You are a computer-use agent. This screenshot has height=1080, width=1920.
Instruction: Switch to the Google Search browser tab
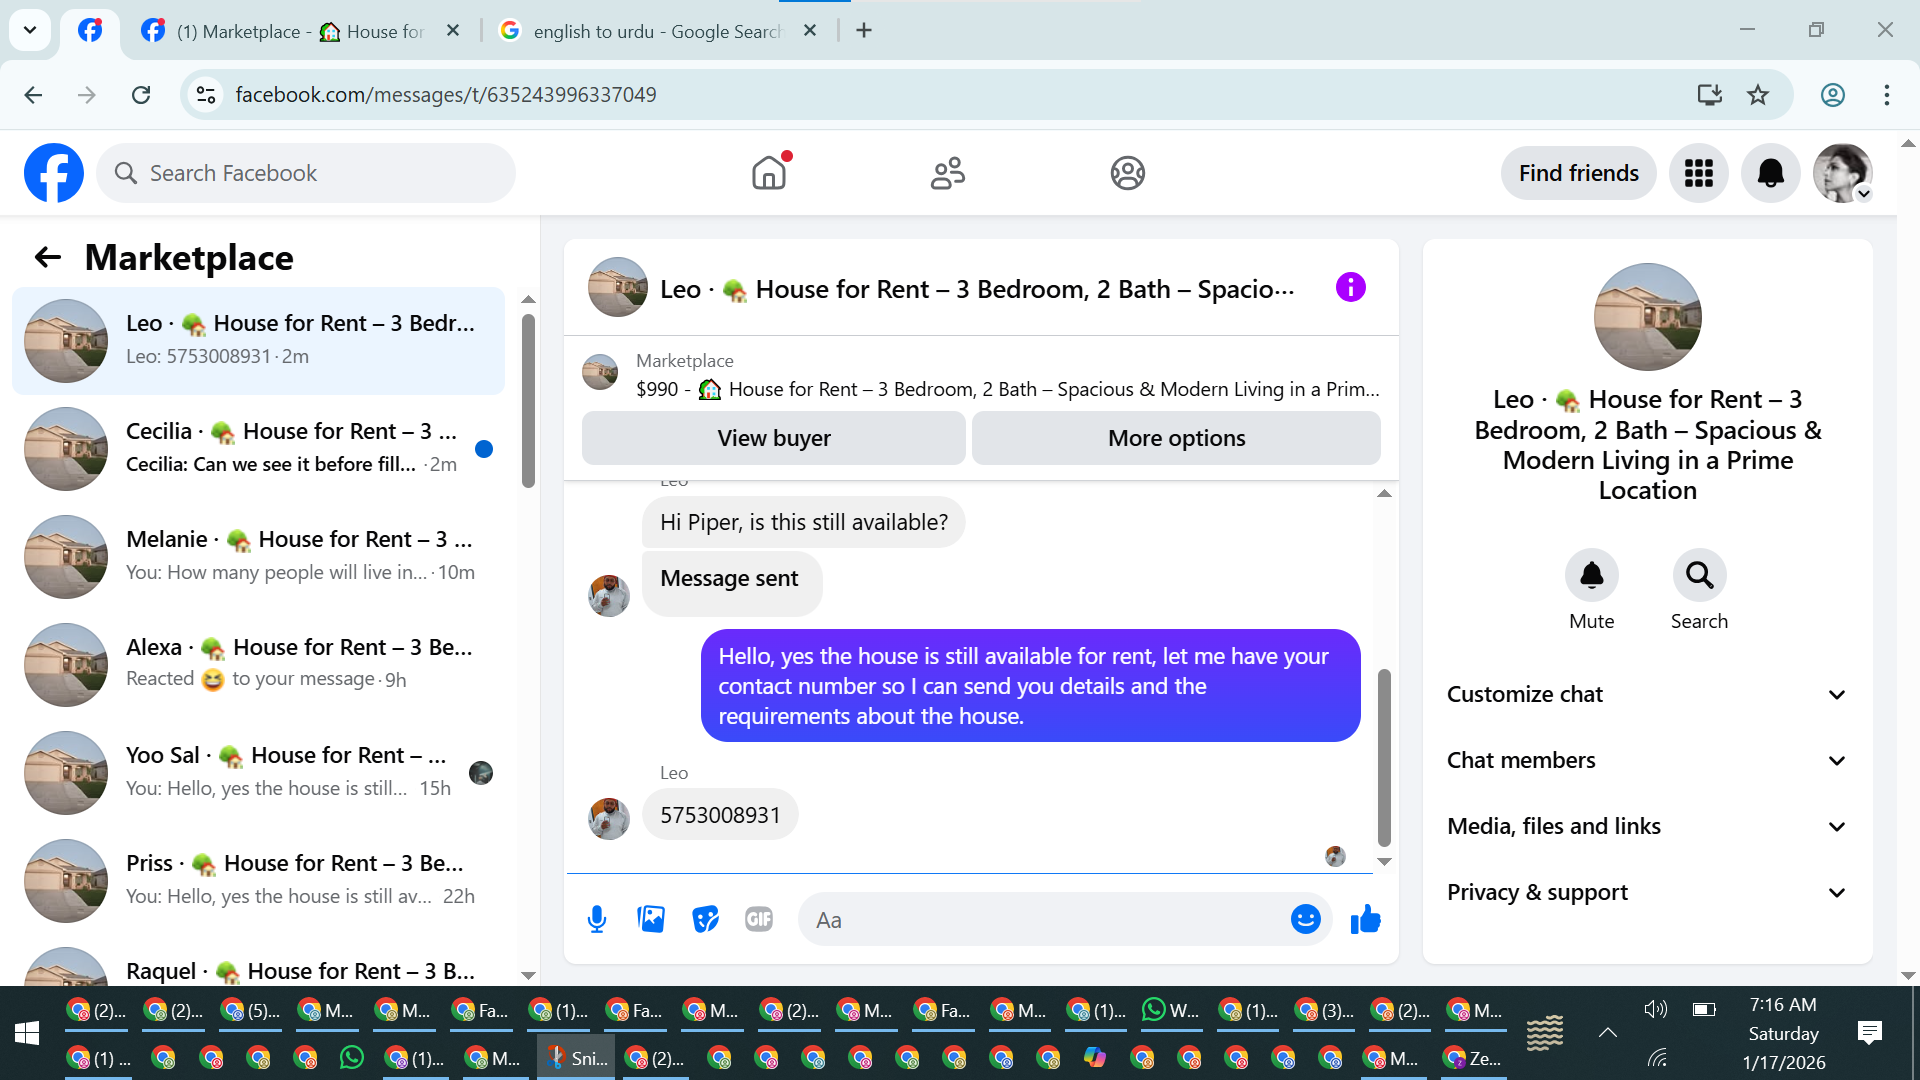(x=655, y=31)
